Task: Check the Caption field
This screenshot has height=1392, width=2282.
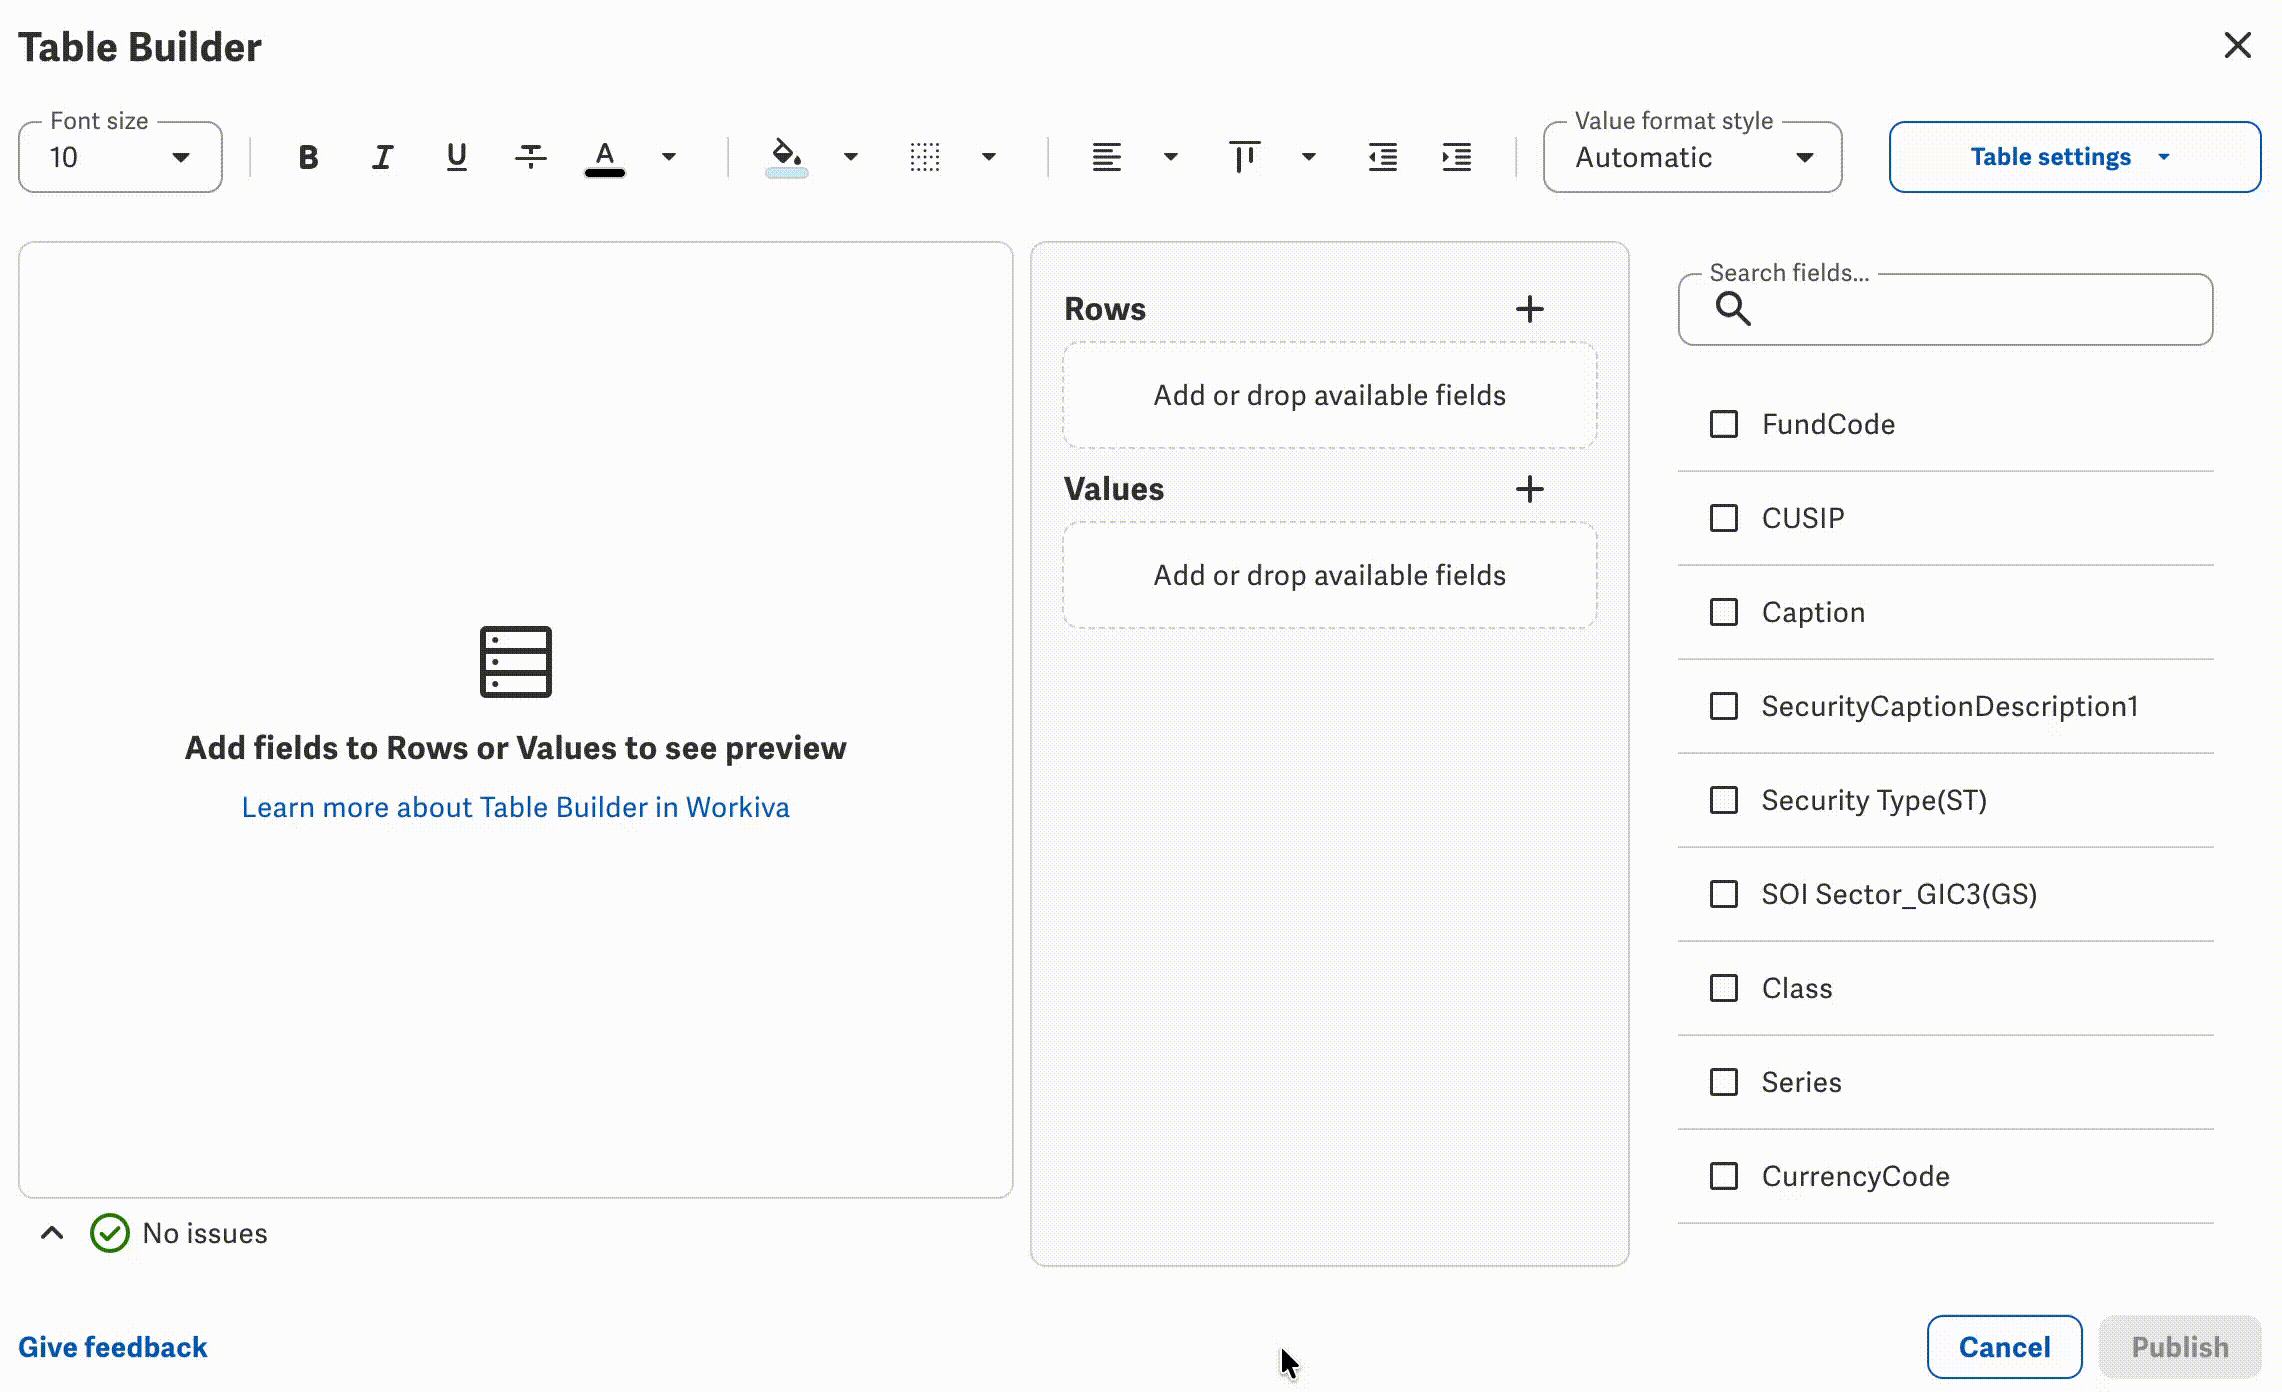Action: [1724, 612]
